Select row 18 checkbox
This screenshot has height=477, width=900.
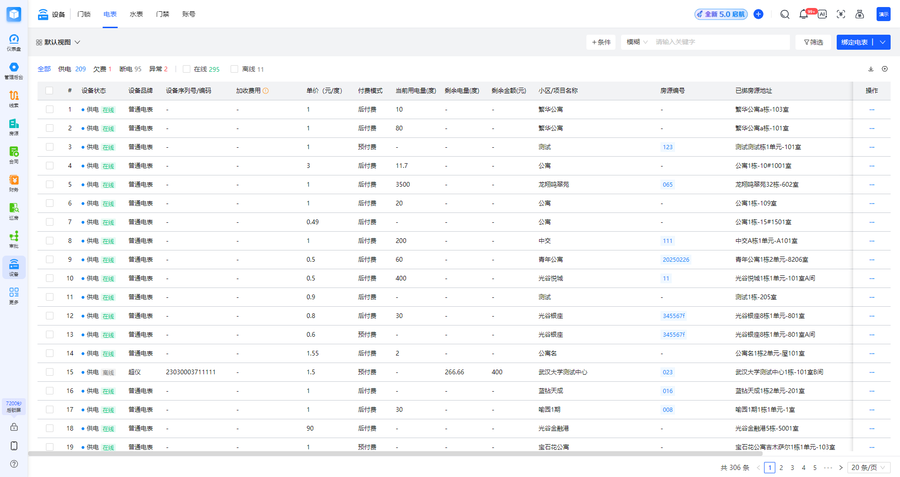click(x=49, y=428)
